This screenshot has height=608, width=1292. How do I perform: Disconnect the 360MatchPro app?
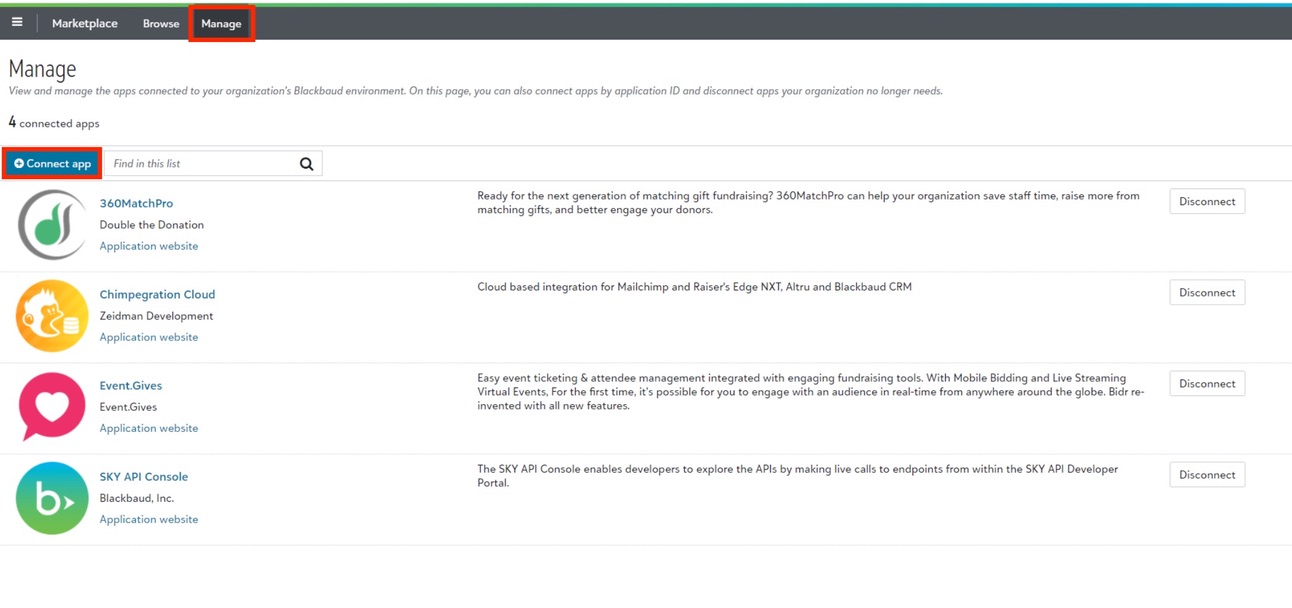coord(1207,201)
